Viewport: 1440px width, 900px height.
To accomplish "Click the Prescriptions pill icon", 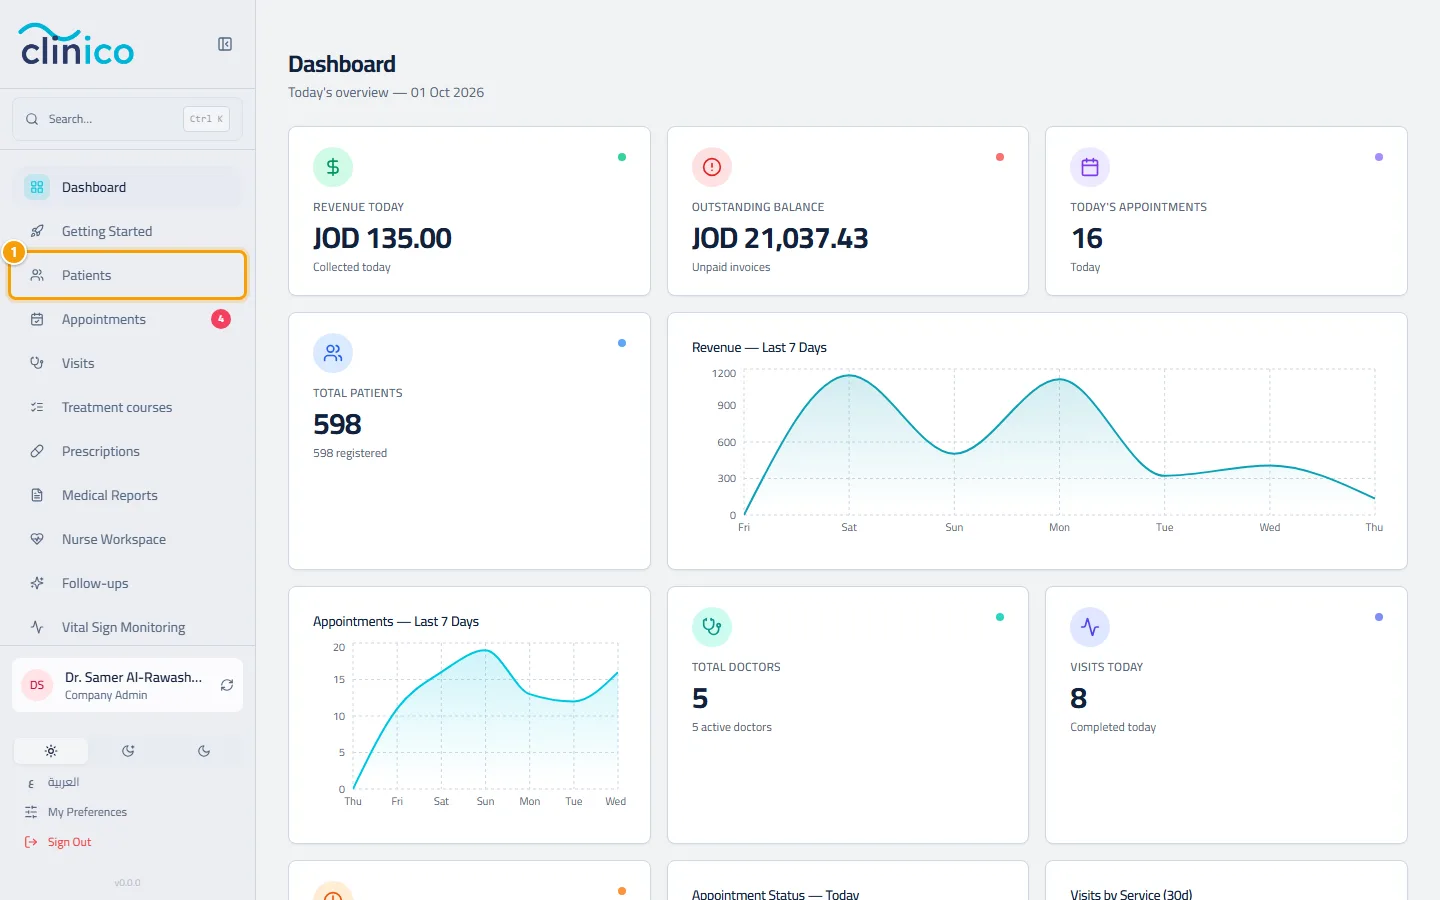I will 37,451.
